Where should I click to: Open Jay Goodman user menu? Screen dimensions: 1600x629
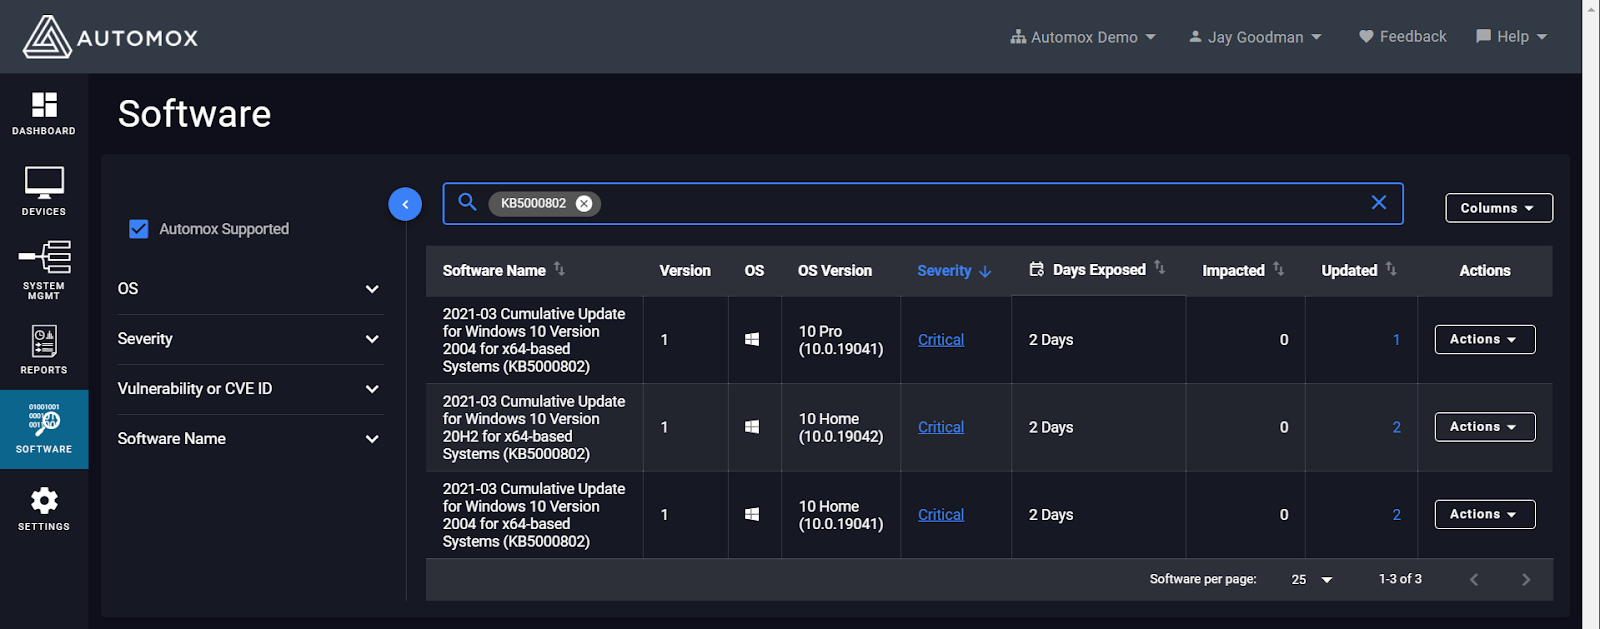(1255, 37)
